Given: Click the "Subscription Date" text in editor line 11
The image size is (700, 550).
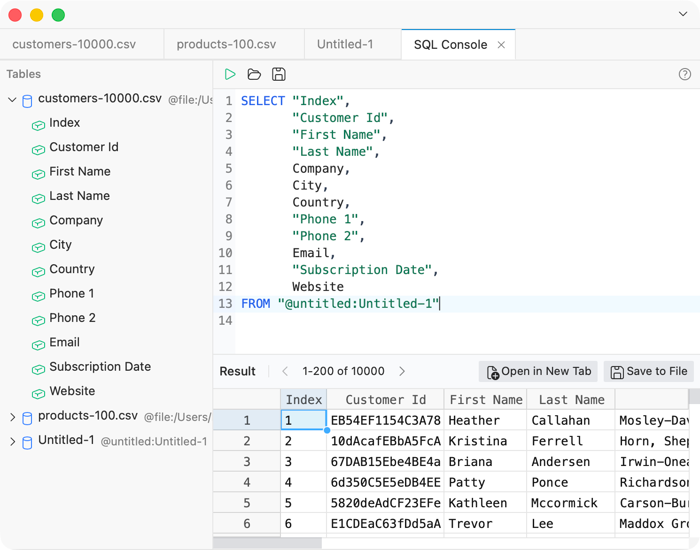Looking at the screenshot, I should pyautogui.click(x=362, y=270).
